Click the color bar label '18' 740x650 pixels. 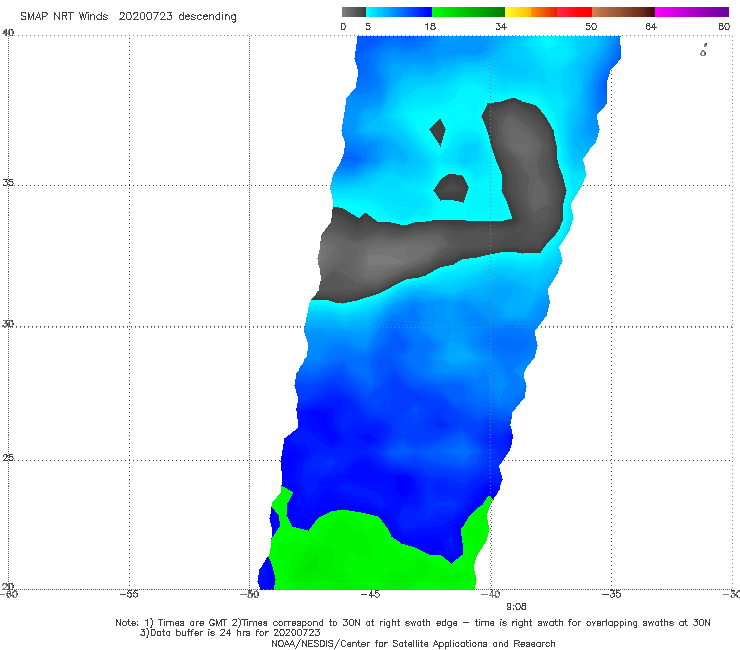[x=430, y=26]
